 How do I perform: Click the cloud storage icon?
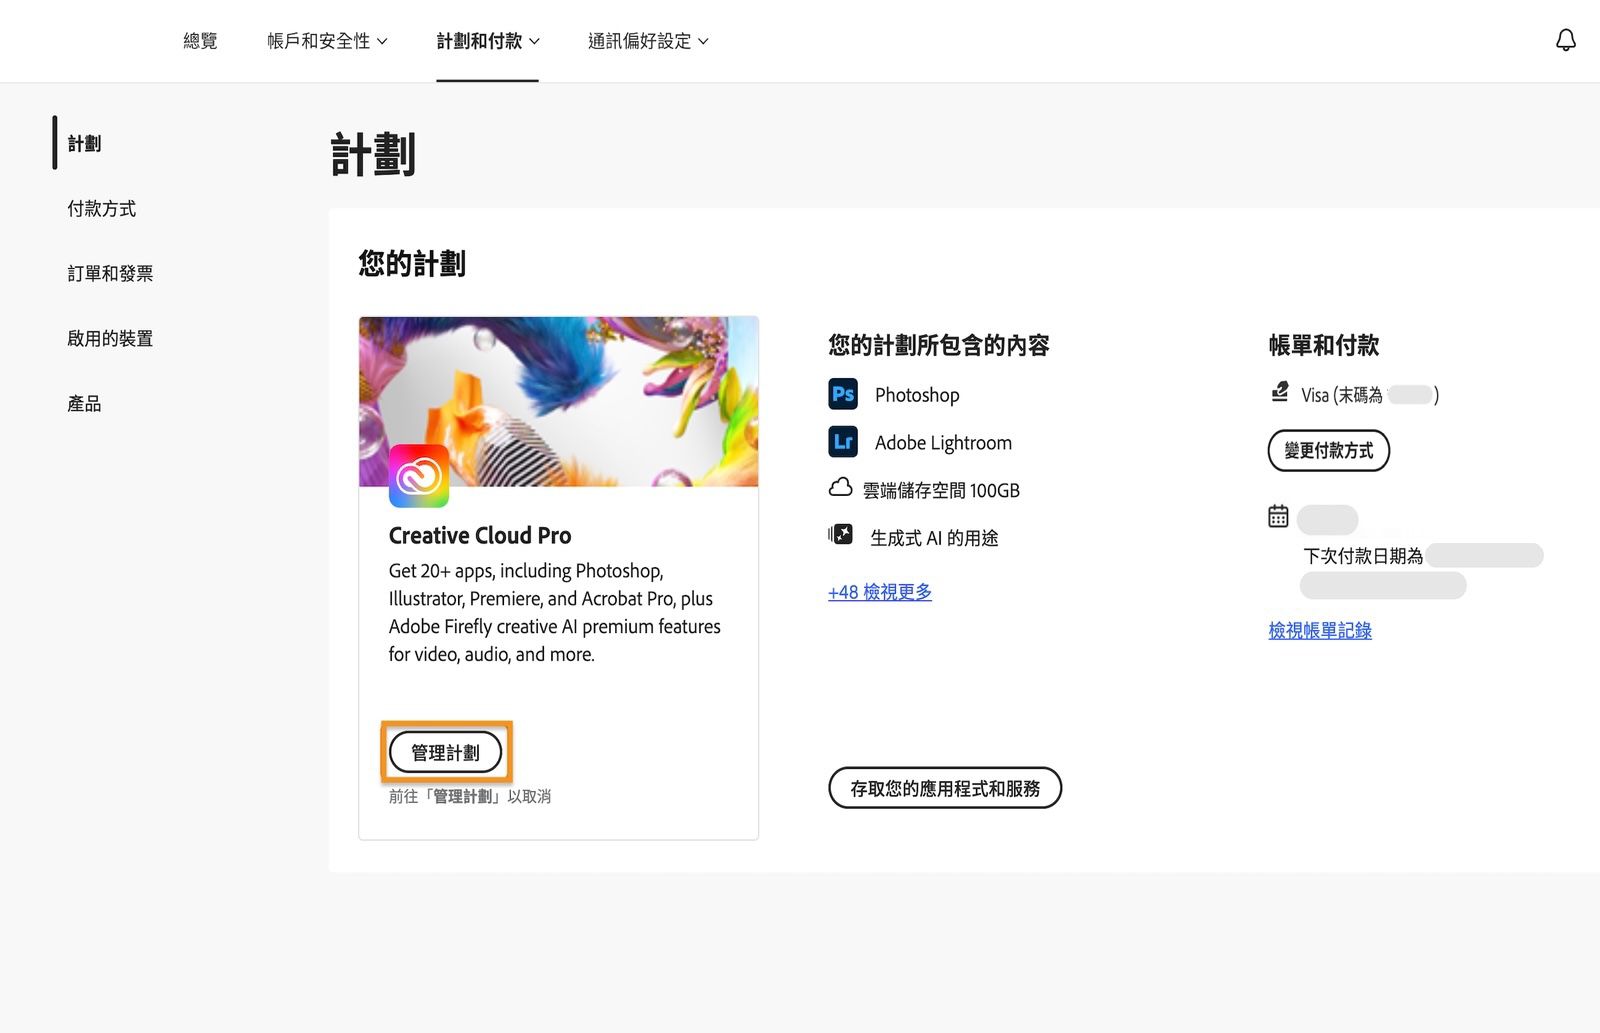point(841,487)
